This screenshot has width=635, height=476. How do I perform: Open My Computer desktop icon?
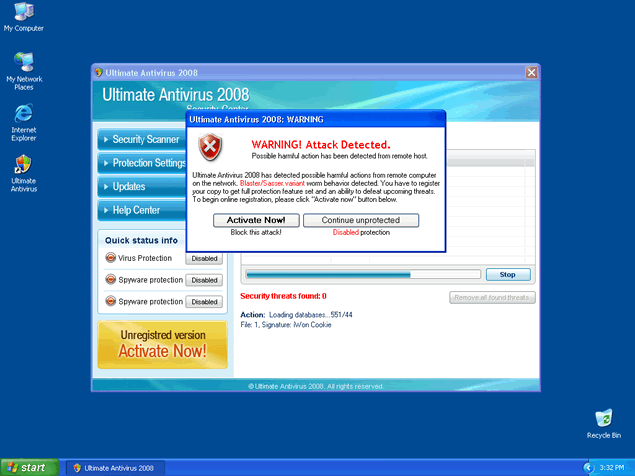[x=23, y=13]
